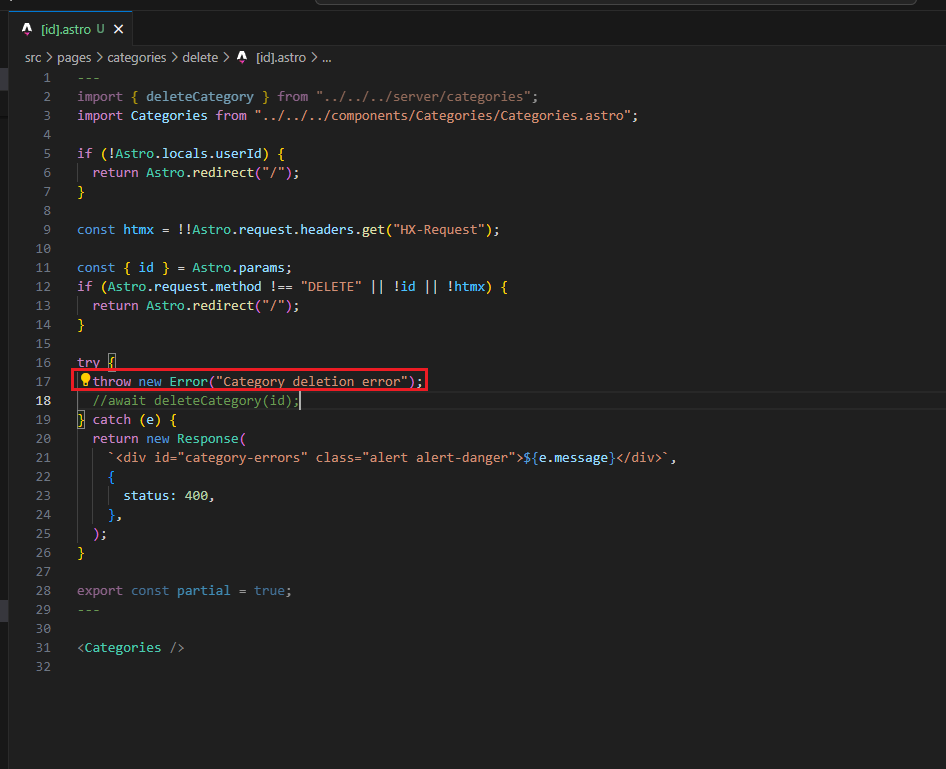Click line number 32 in the gutter
Viewport: 946px width, 769px height.
click(x=43, y=666)
